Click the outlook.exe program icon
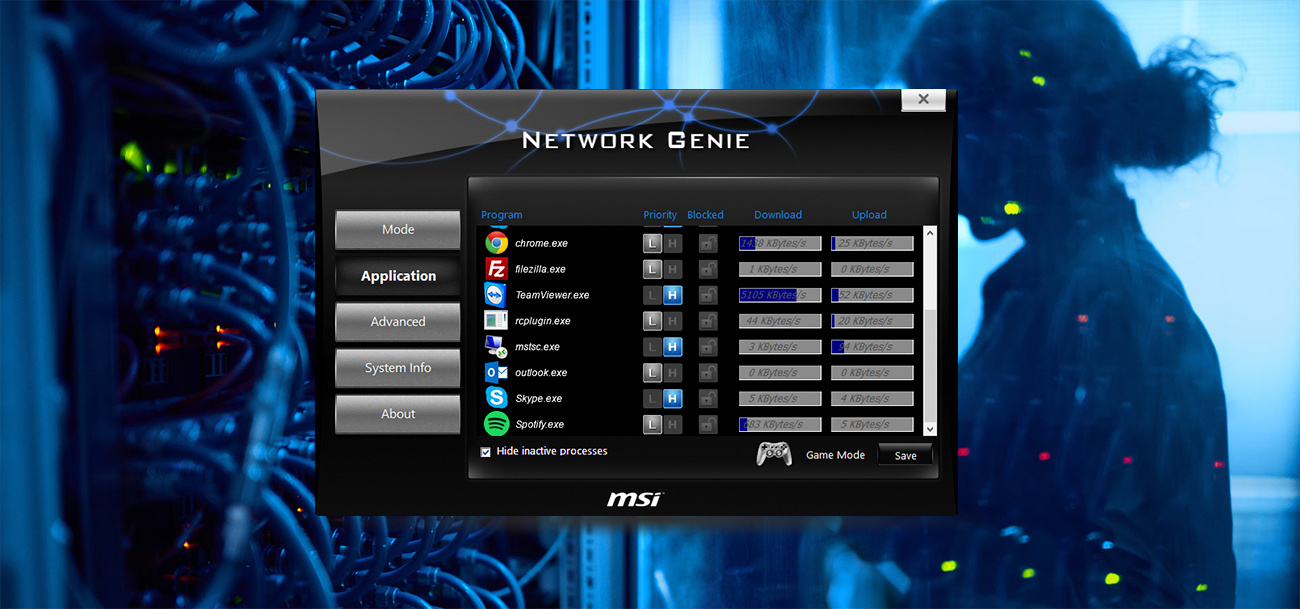The width and height of the screenshot is (1300, 609). 497,373
